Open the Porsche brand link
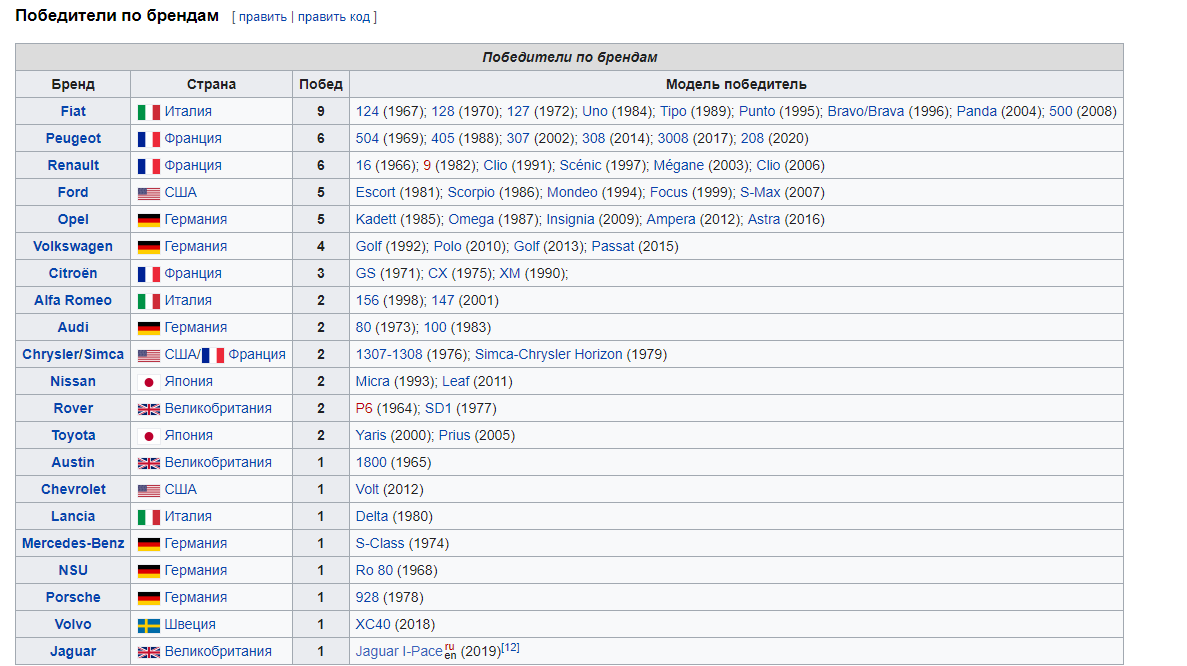1187x666 pixels. coord(73,597)
